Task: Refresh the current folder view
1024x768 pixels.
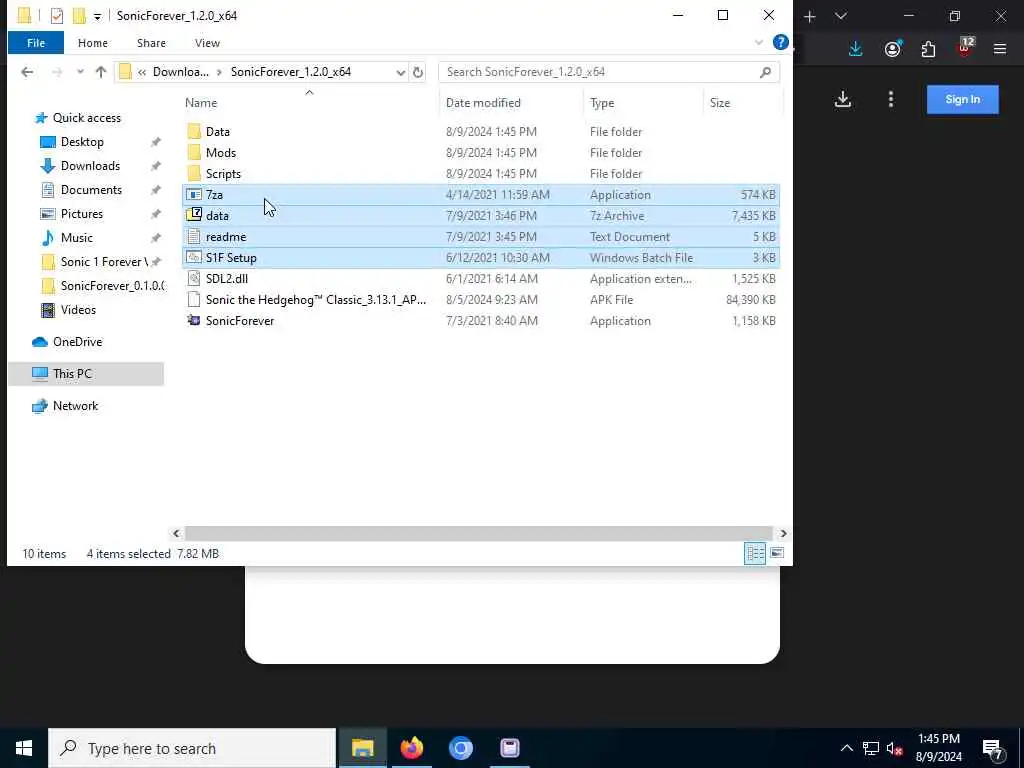Action: [418, 72]
